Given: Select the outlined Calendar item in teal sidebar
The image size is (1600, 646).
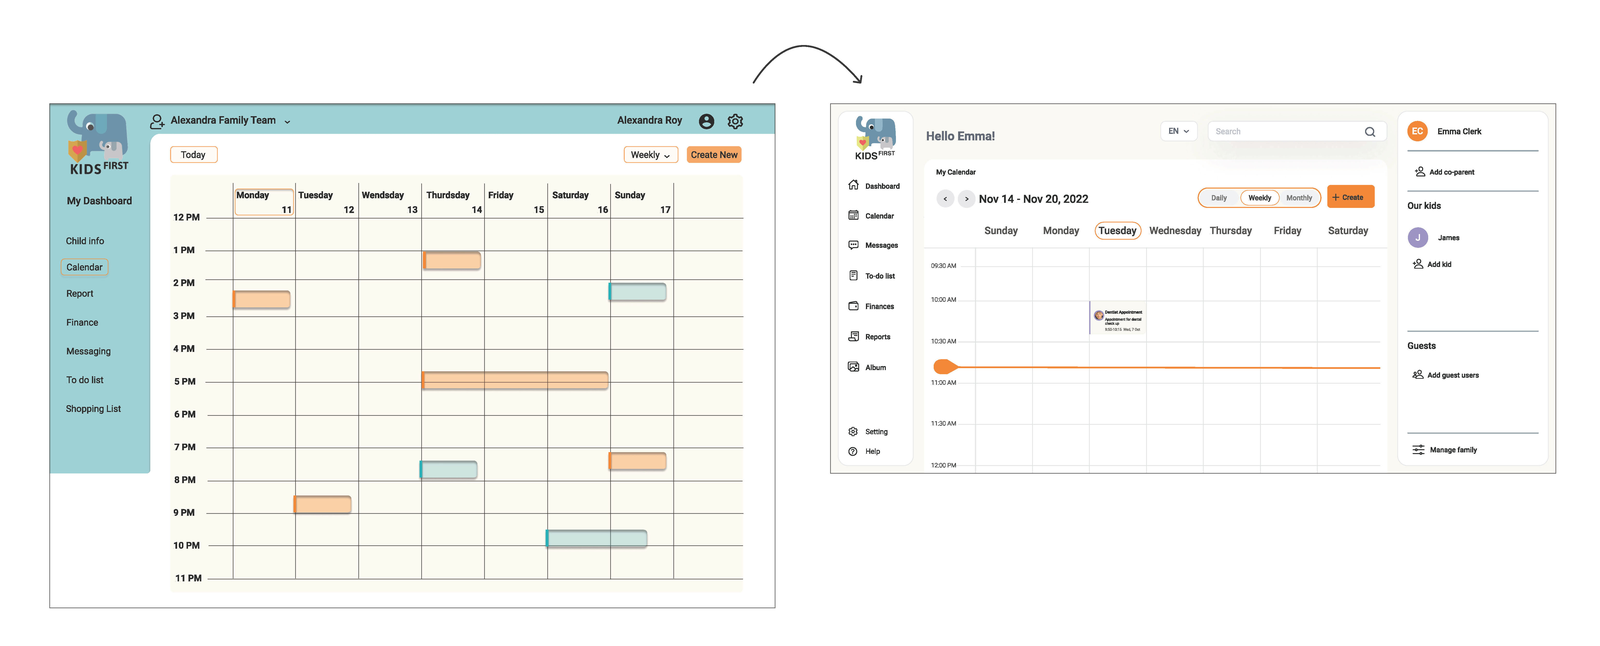Looking at the screenshot, I should pyautogui.click(x=84, y=267).
